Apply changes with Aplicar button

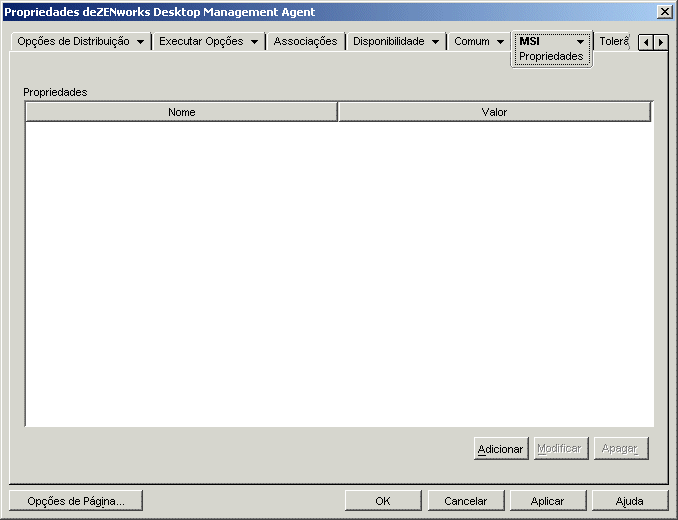548,501
